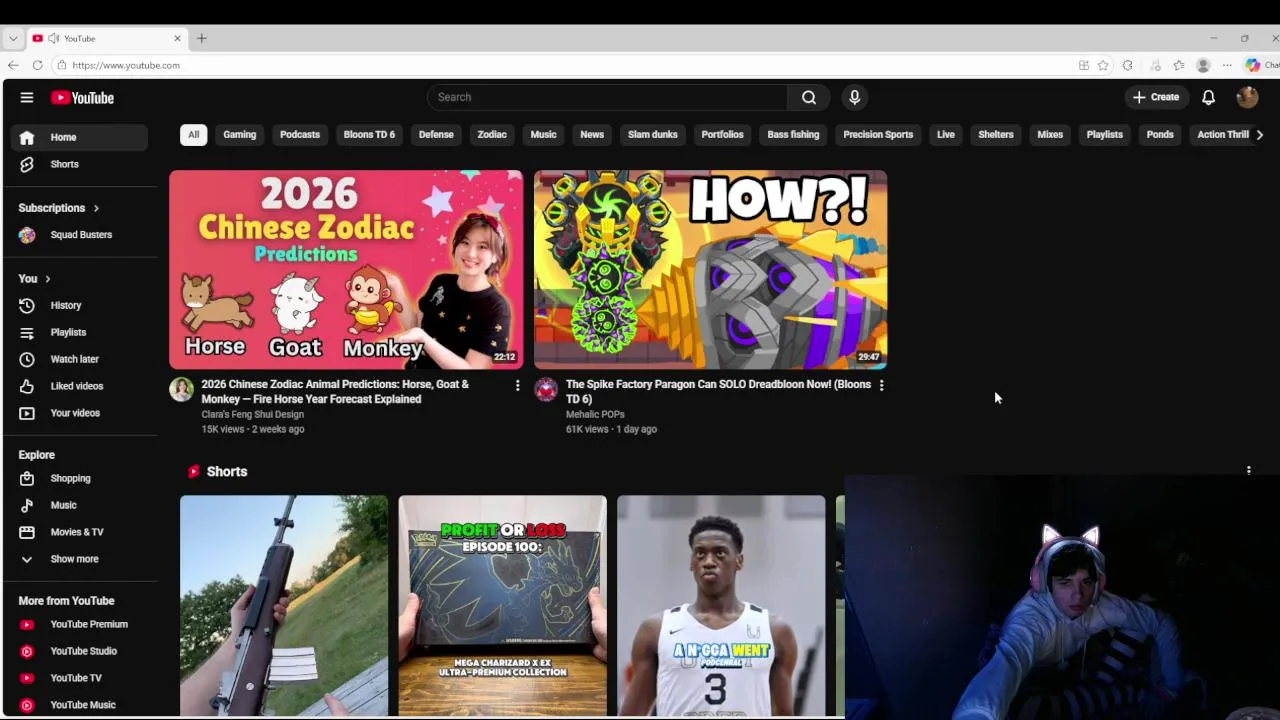Open the HOW?! Bloons video thumbnail
This screenshot has width=1280, height=720.
[x=710, y=270]
